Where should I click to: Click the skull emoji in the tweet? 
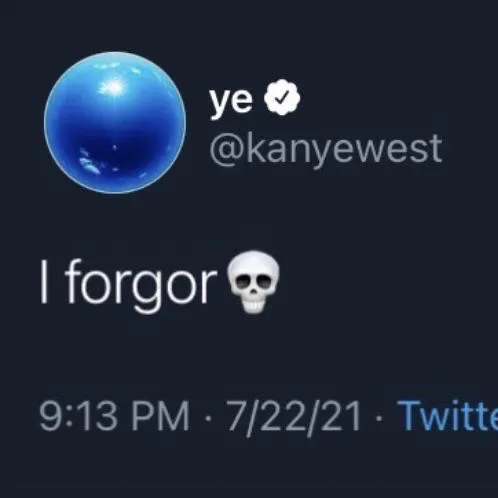[x=253, y=282]
